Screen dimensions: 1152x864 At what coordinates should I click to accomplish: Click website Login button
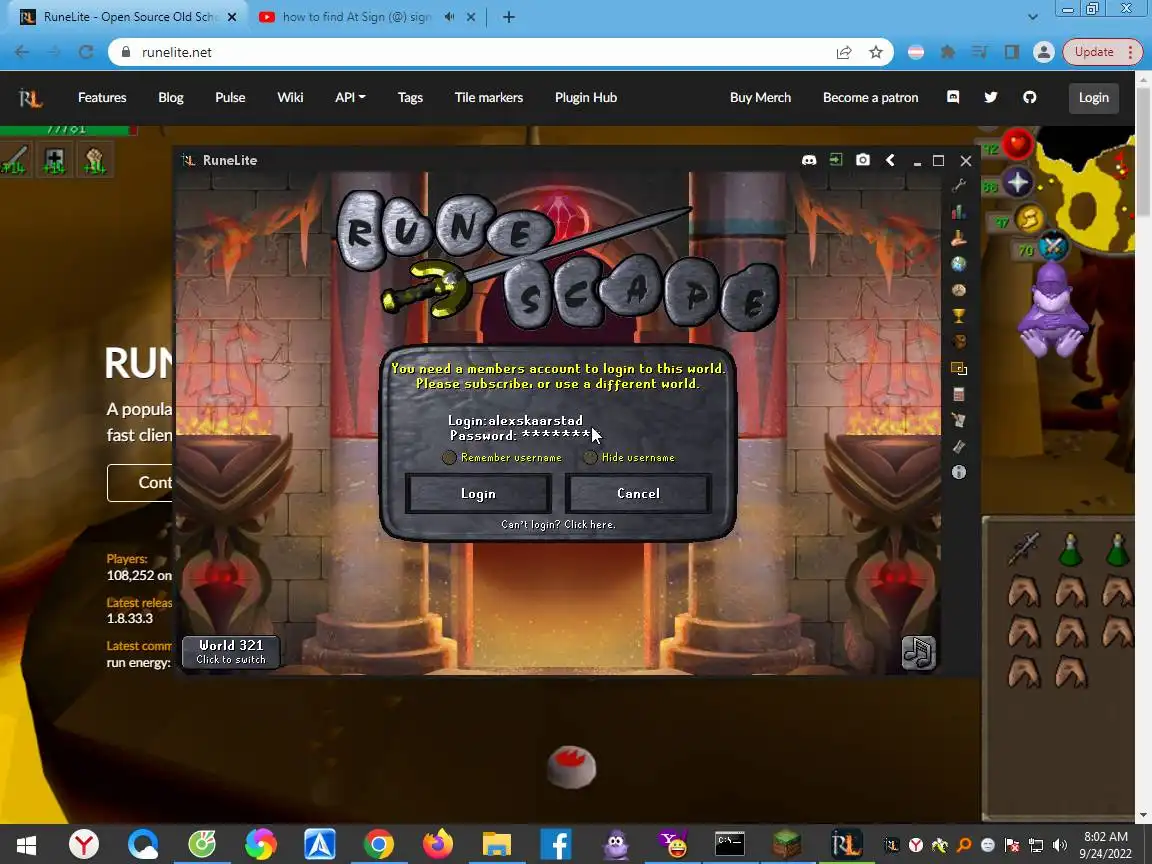click(1093, 98)
